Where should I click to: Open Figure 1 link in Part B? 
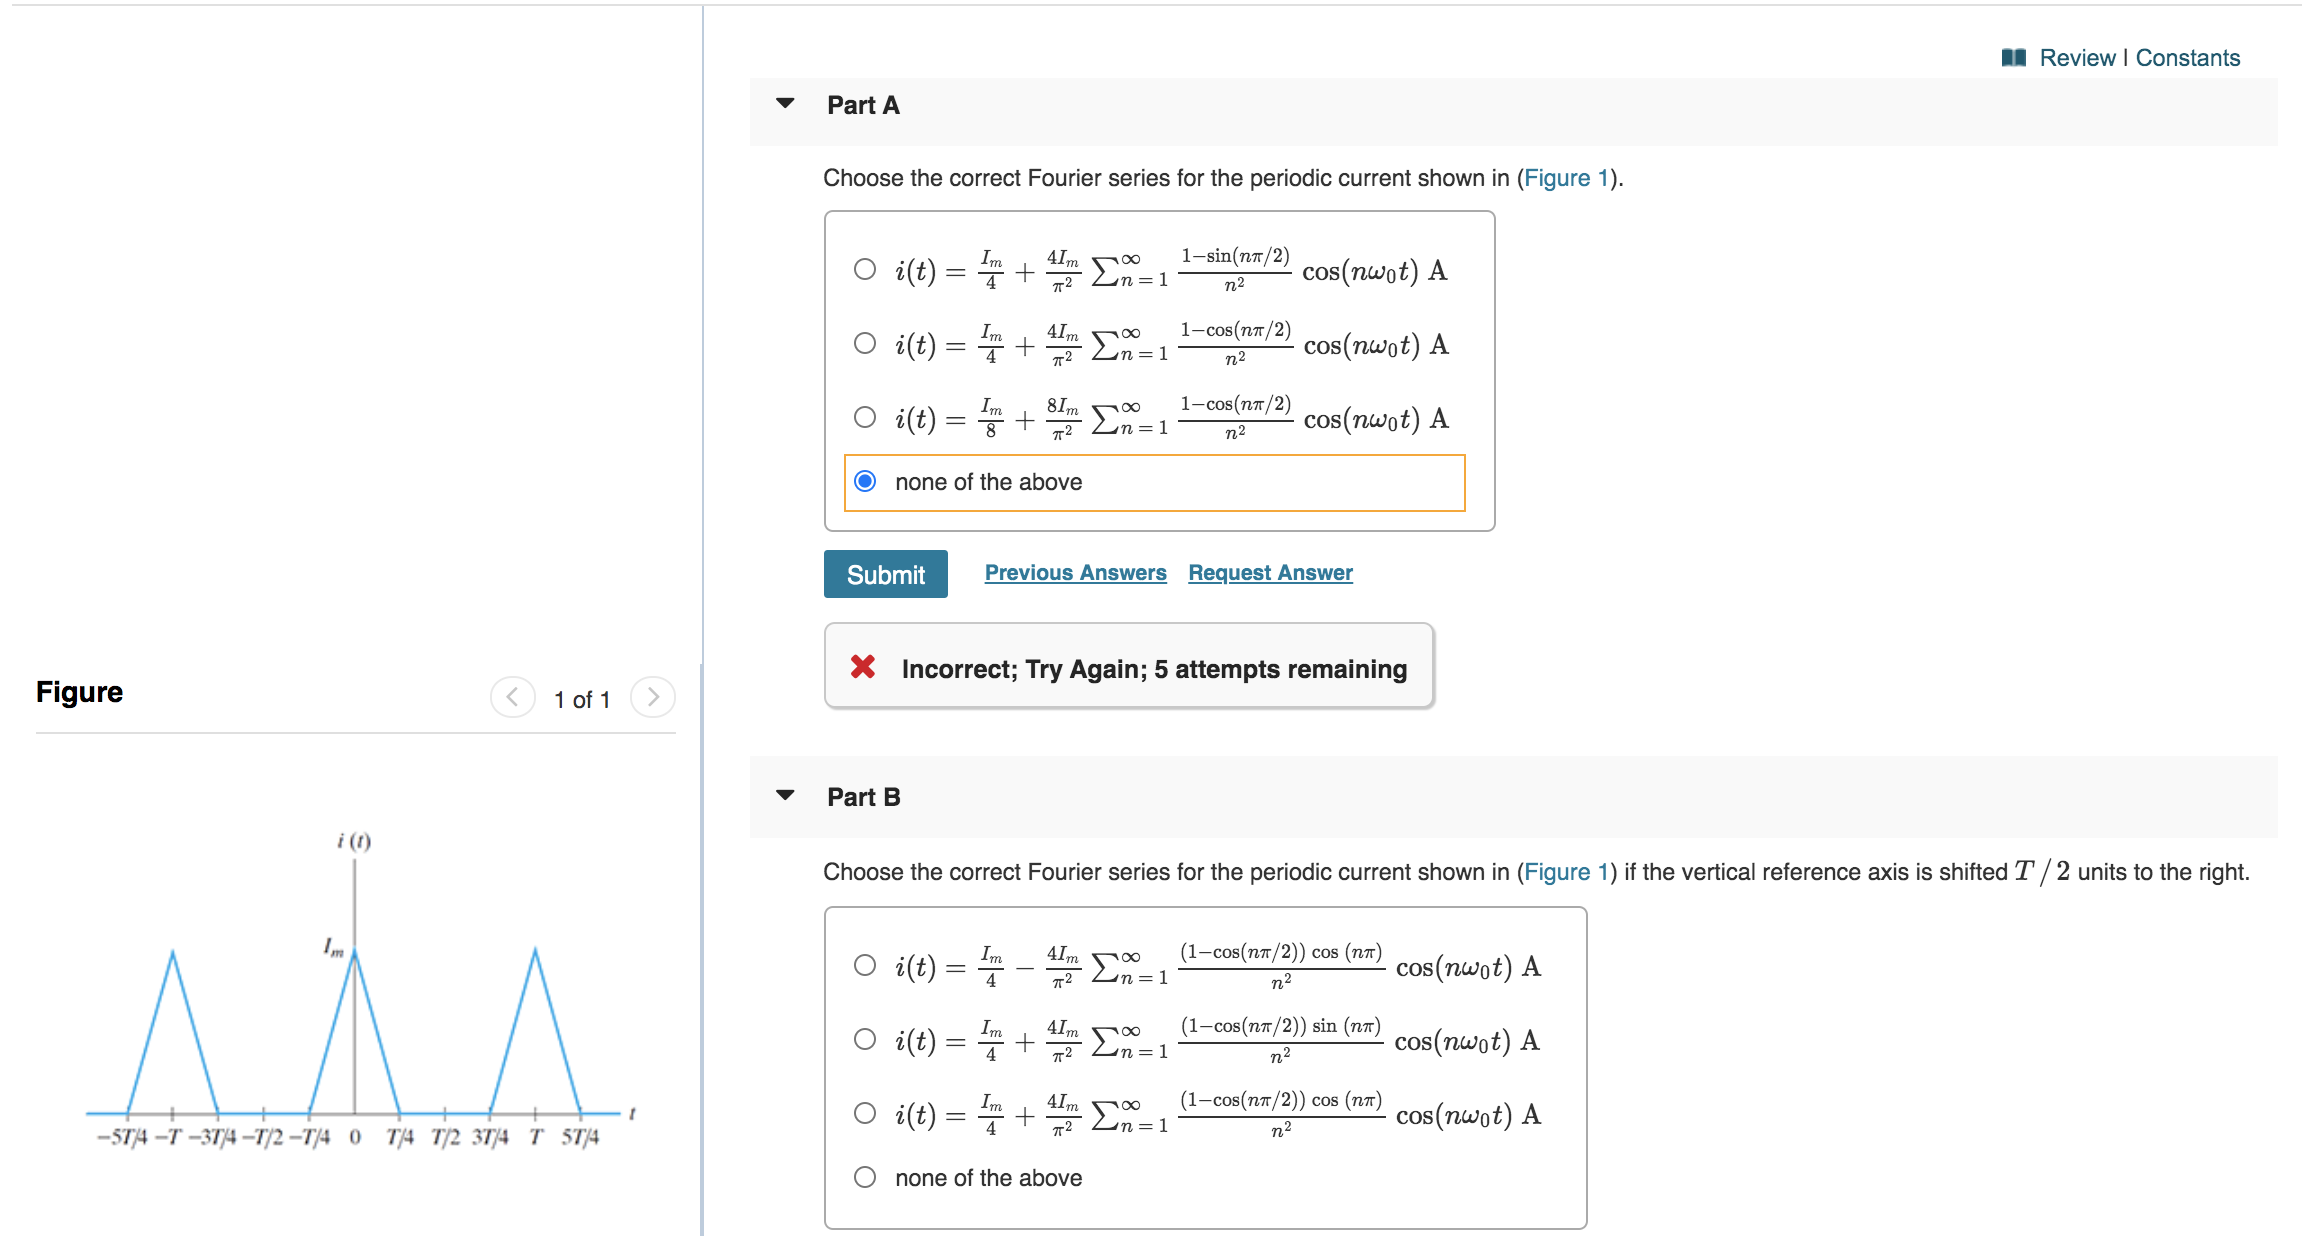(1566, 871)
